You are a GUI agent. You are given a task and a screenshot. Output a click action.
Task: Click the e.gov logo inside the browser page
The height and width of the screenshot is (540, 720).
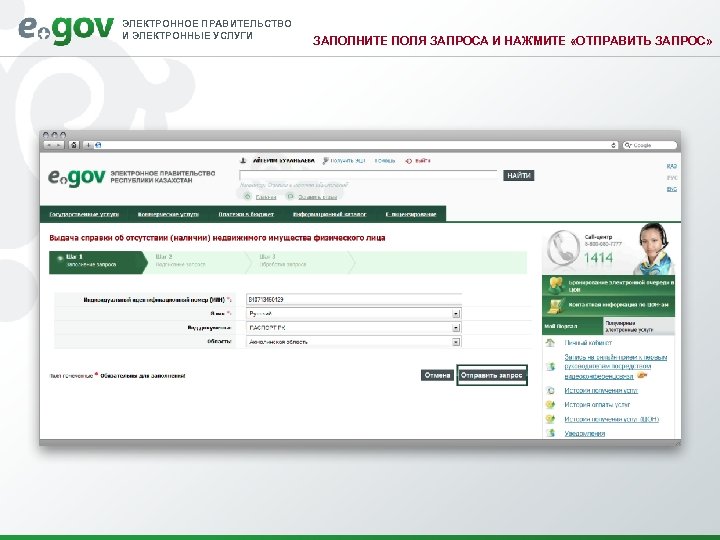77,177
